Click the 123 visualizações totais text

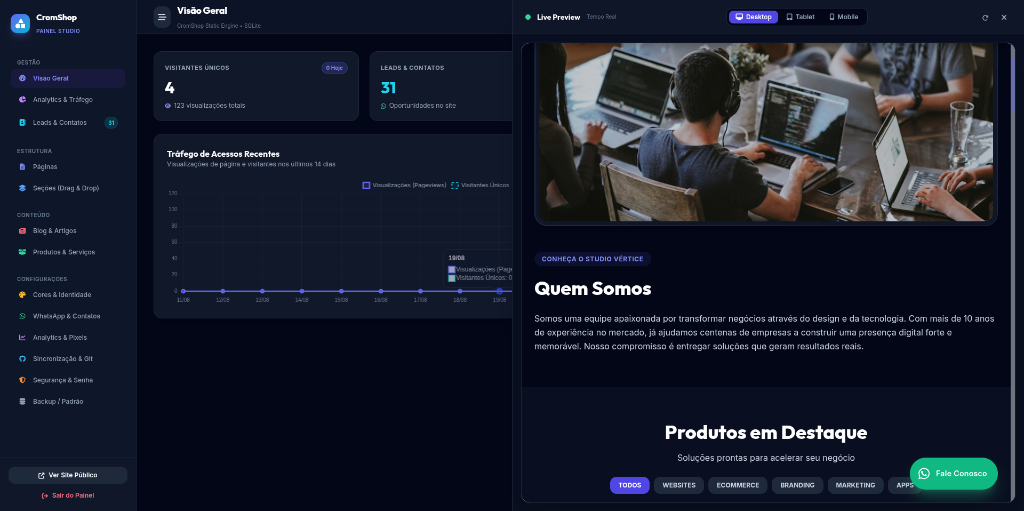(x=210, y=105)
